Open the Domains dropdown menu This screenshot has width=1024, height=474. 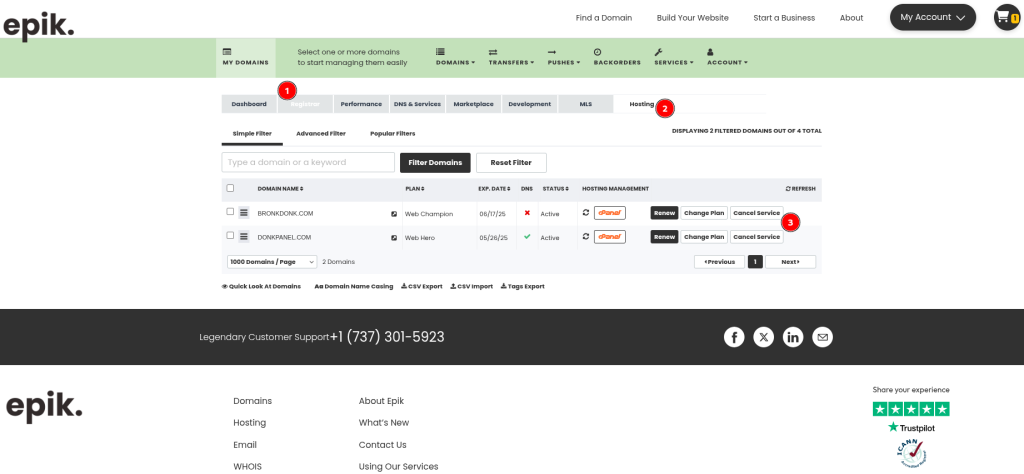(x=455, y=57)
